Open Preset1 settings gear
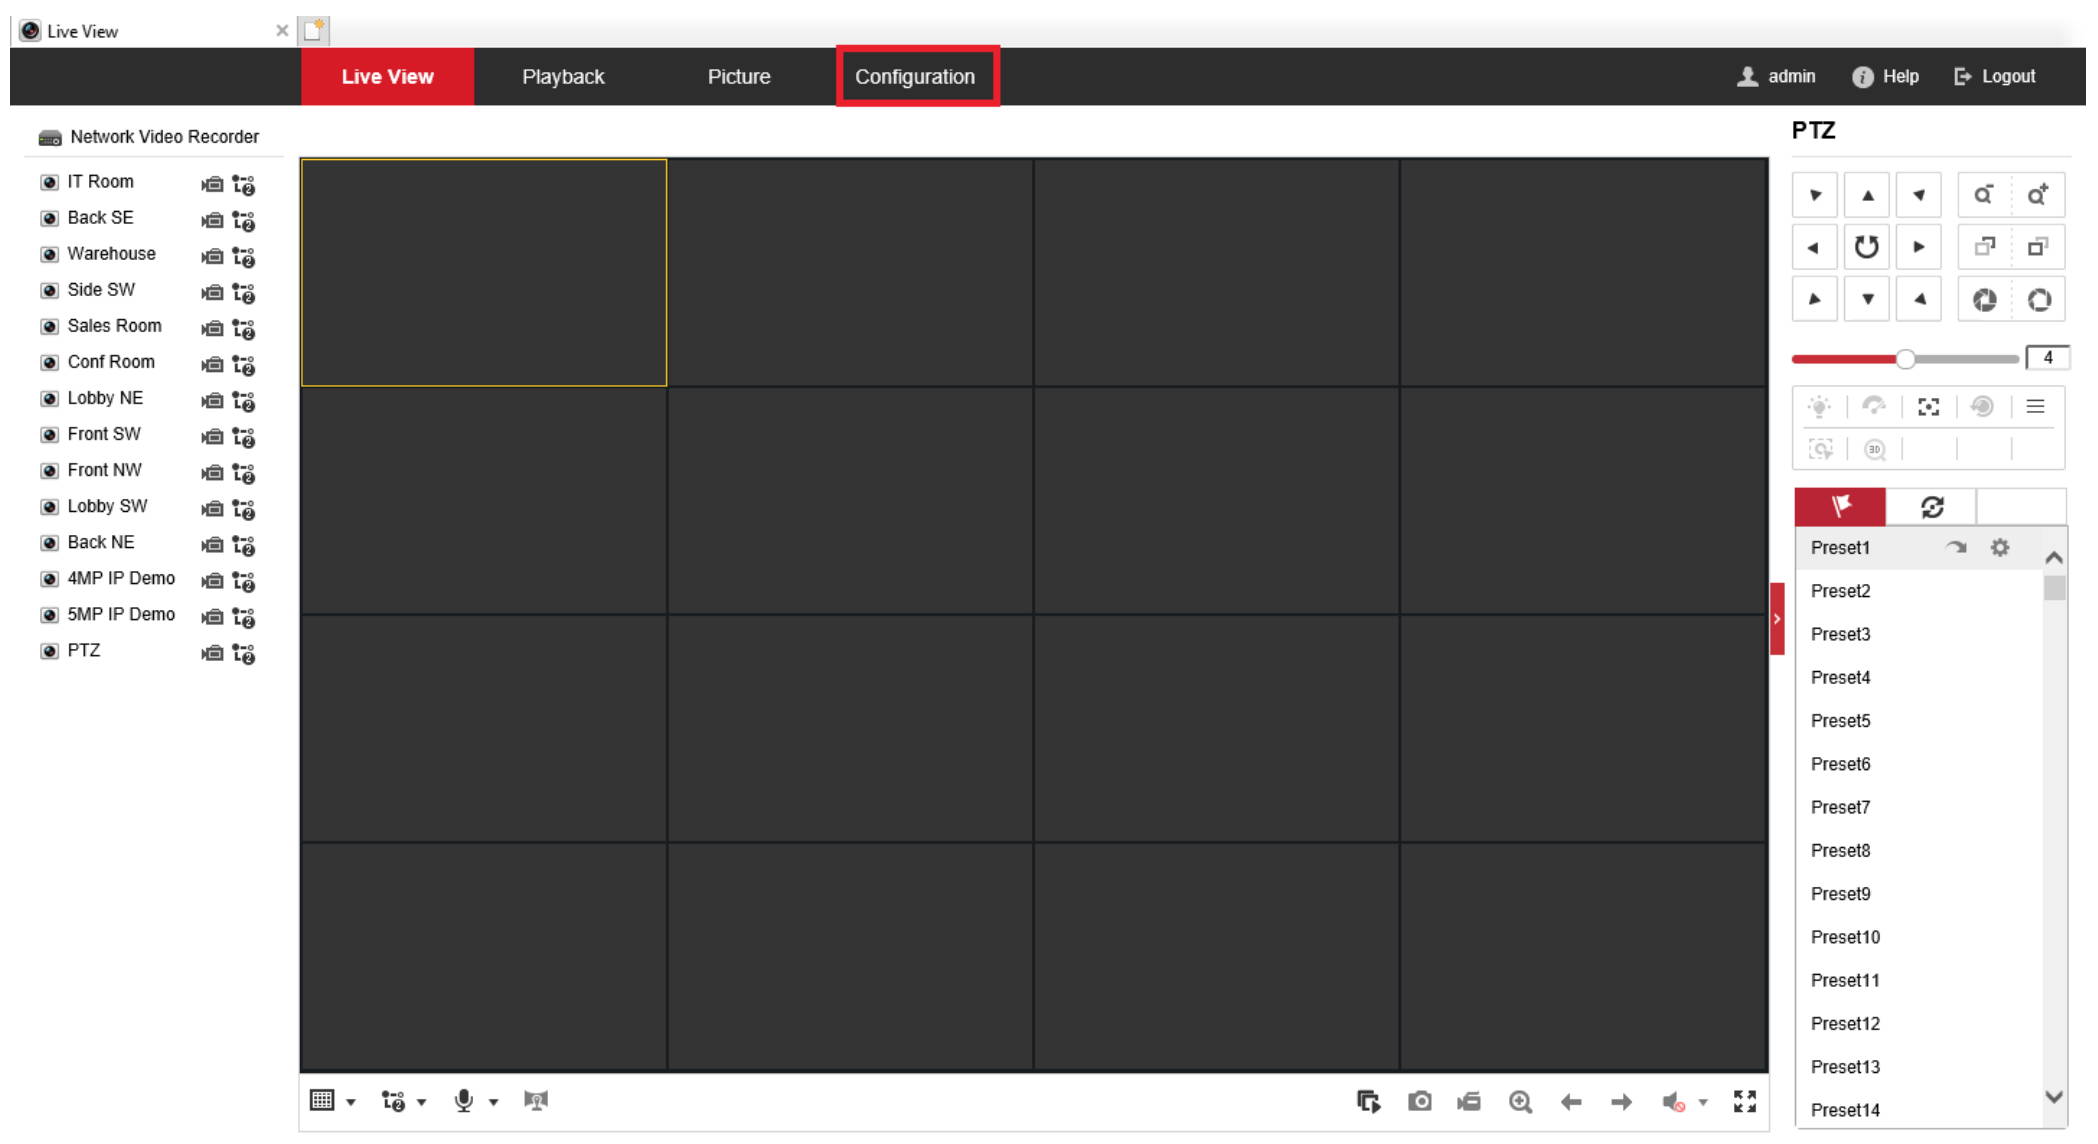Viewport: 2098px width, 1144px height. (x=1999, y=547)
